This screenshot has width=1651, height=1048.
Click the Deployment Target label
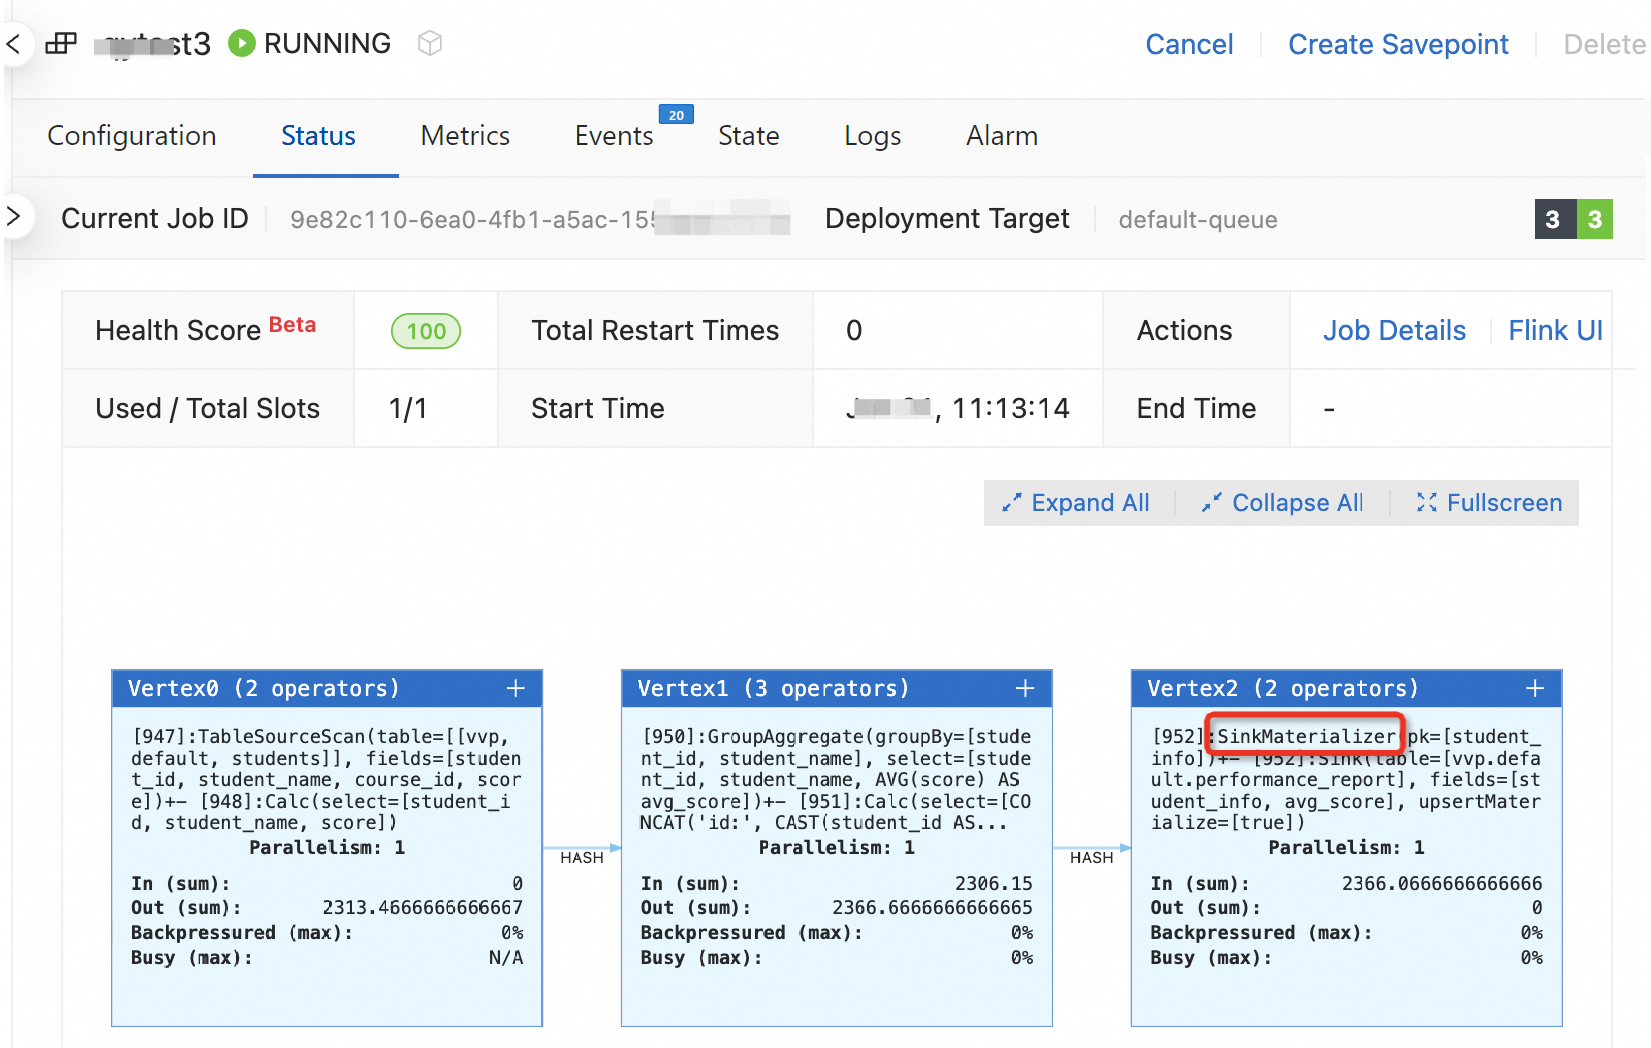click(x=947, y=219)
